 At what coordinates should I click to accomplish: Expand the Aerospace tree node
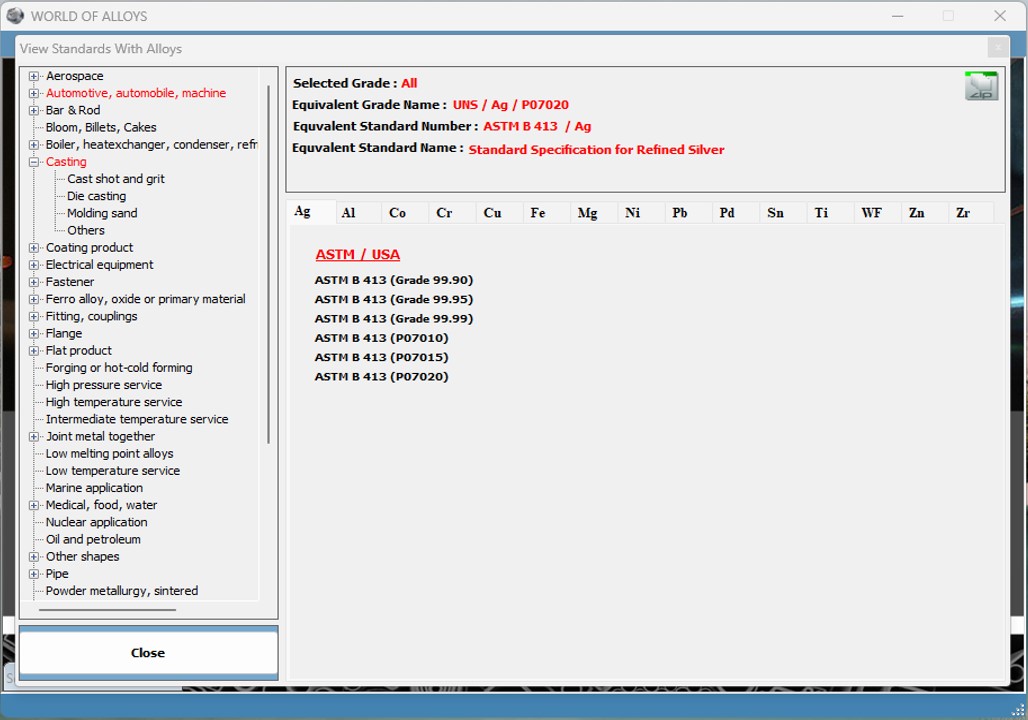coord(33,76)
